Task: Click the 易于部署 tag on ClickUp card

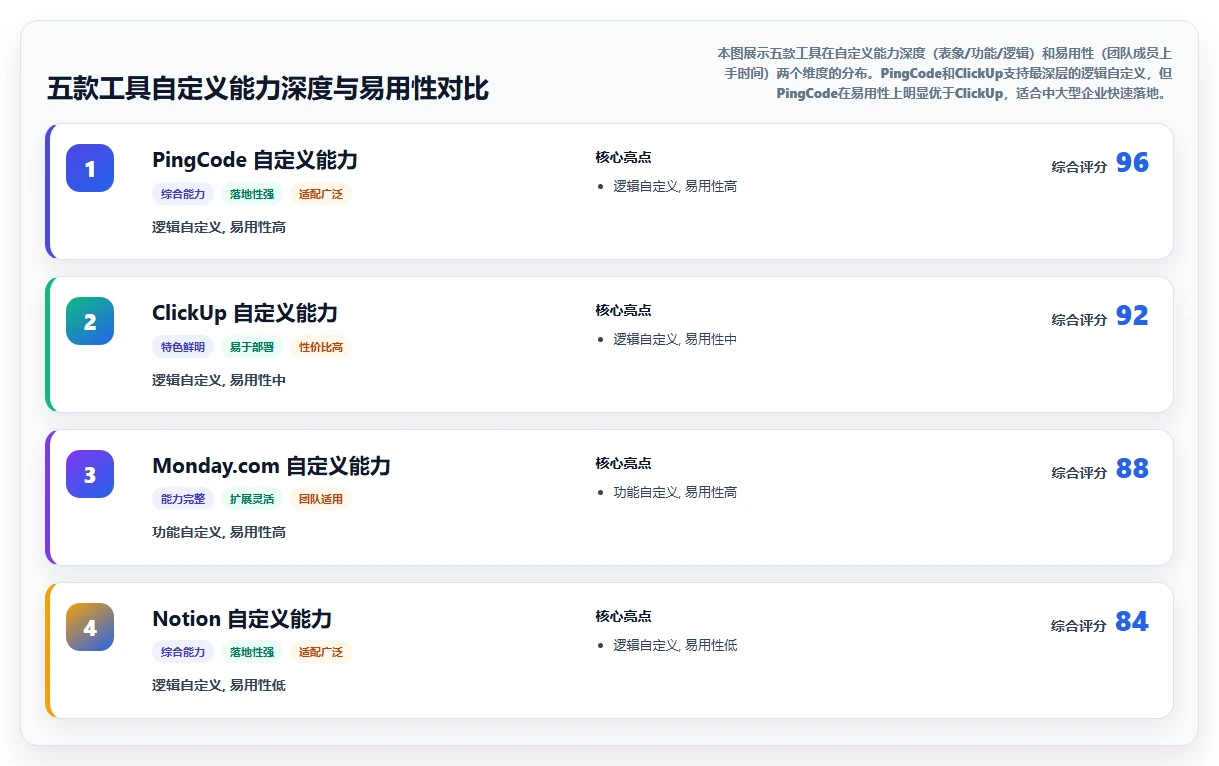Action: click(252, 347)
